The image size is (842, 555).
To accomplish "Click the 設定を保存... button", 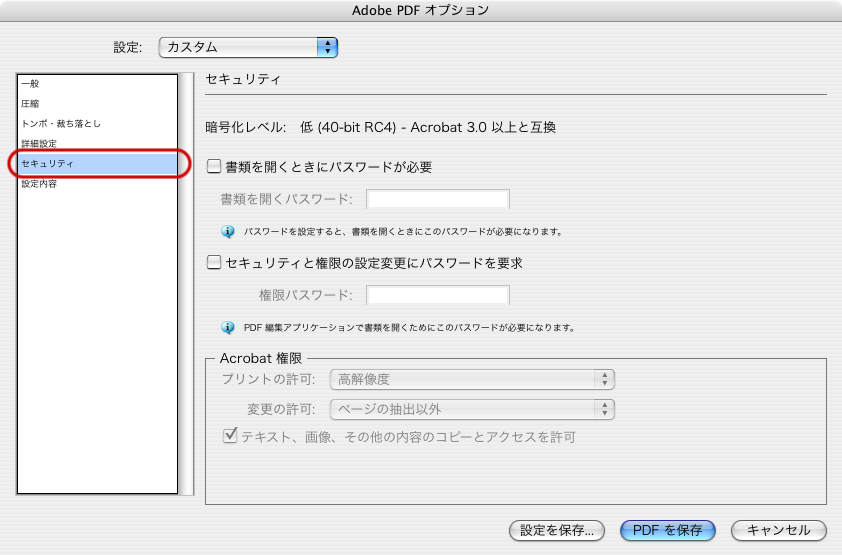I will click(x=557, y=530).
